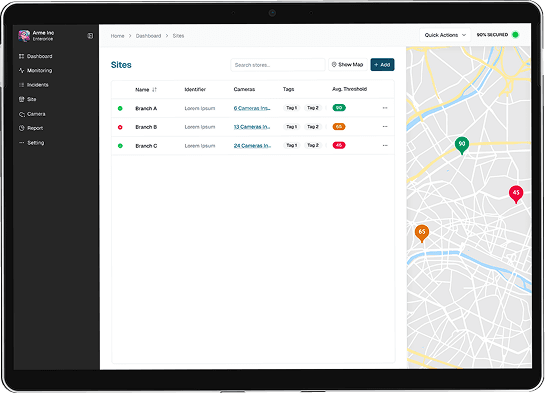
Task: Click Lorem Ipsum identifier in Branch A row
Action: [200, 108]
